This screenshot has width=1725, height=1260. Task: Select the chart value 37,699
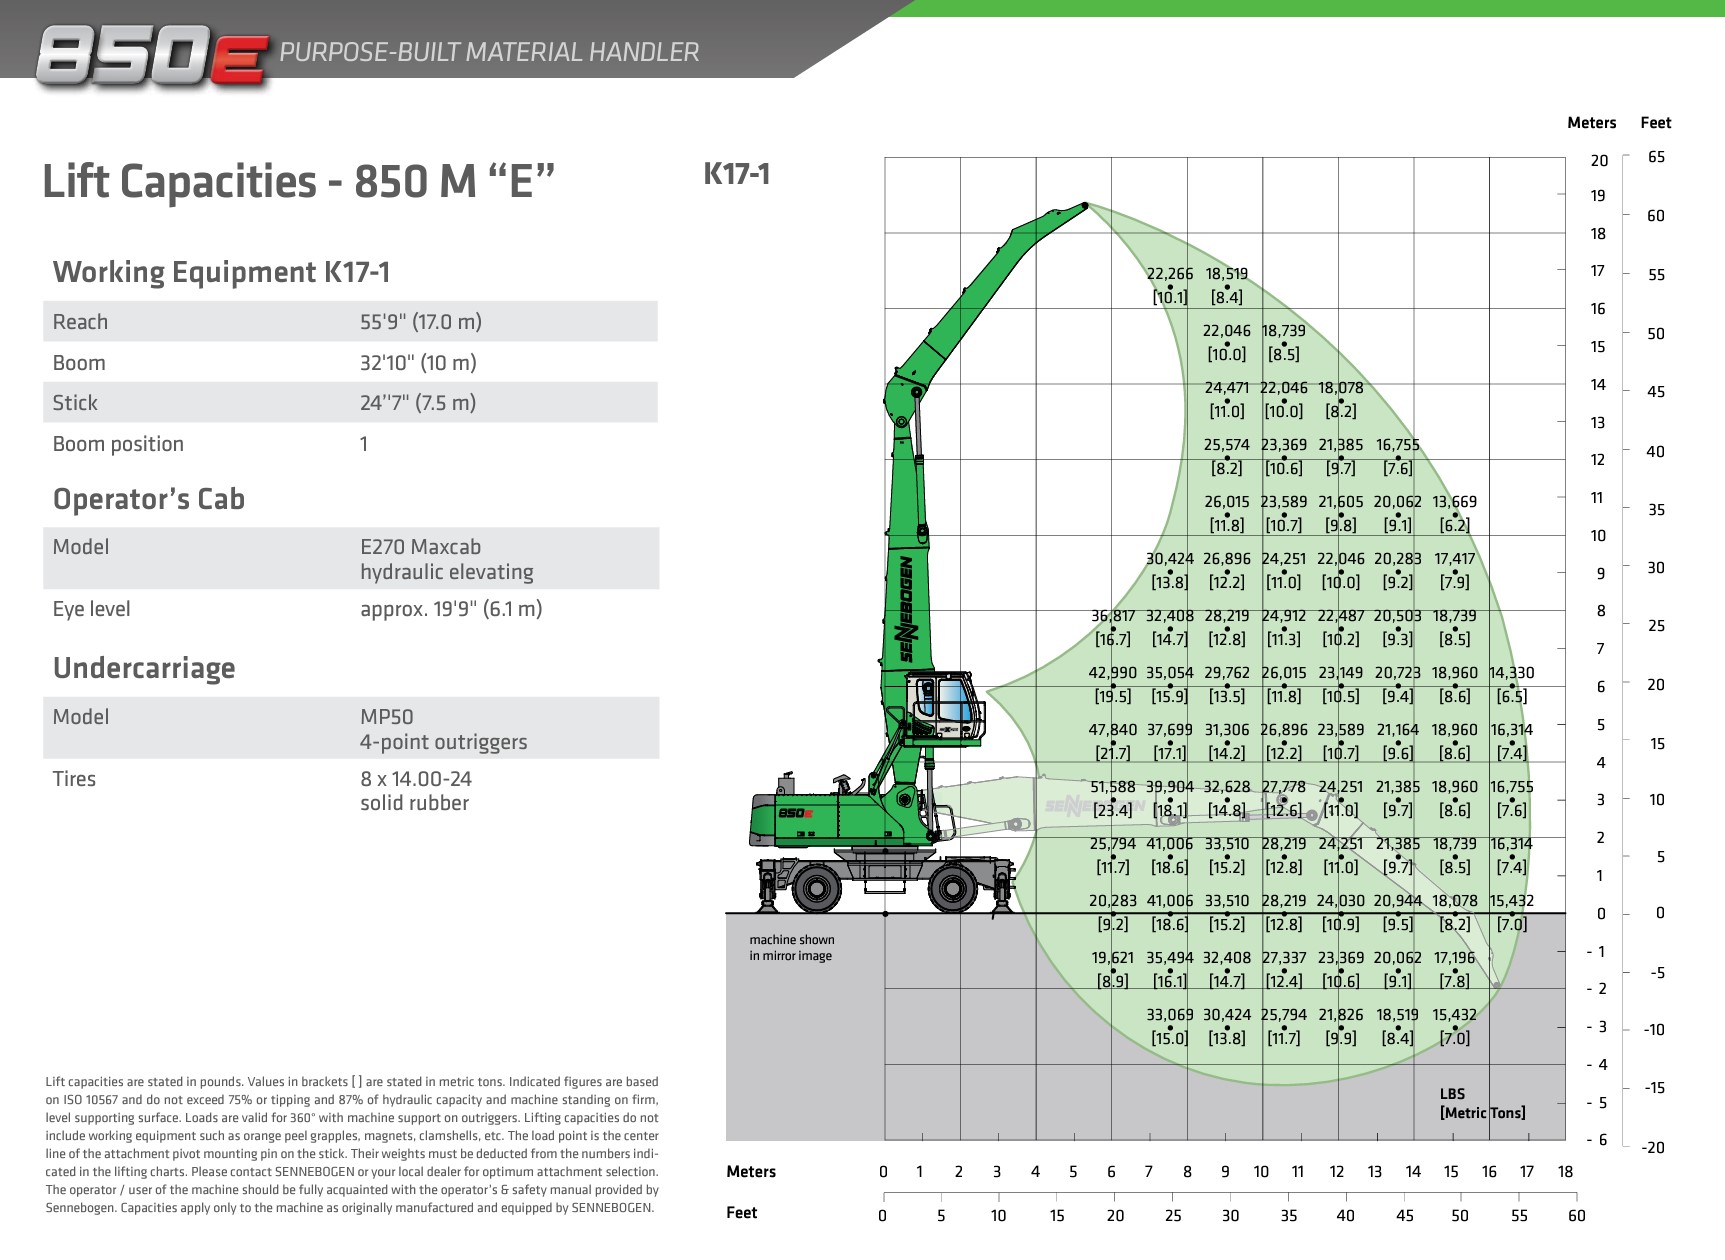tap(1170, 730)
